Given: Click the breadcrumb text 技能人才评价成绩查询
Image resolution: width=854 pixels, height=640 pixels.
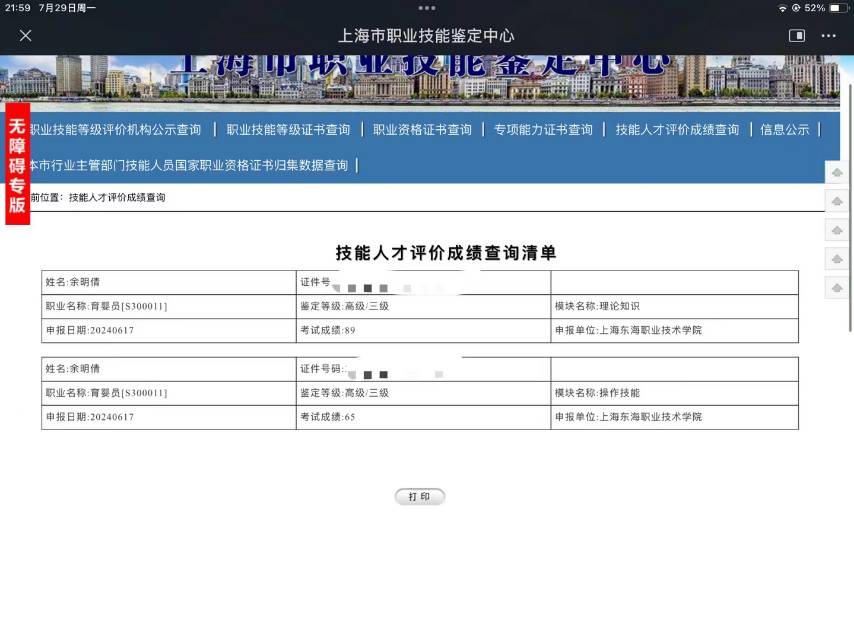Looking at the screenshot, I should tap(117, 198).
